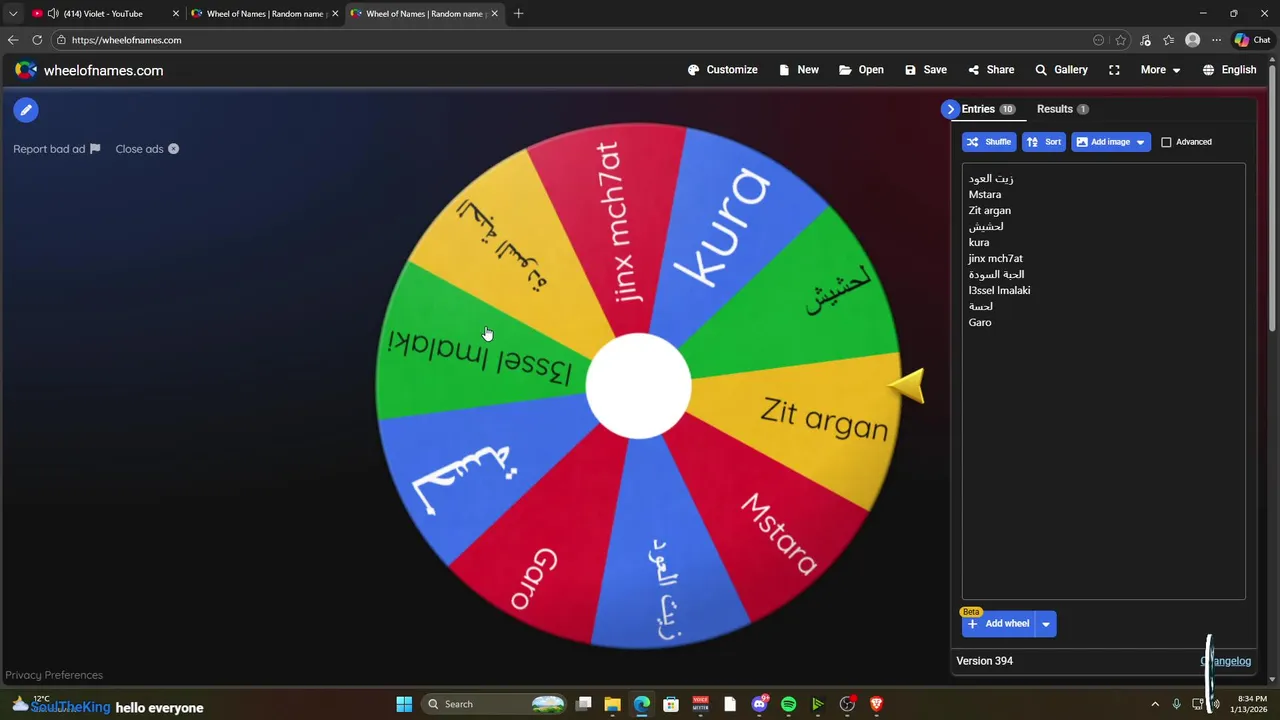Open File Explorer from taskbar
Image resolution: width=1280 pixels, height=720 pixels.
(613, 704)
